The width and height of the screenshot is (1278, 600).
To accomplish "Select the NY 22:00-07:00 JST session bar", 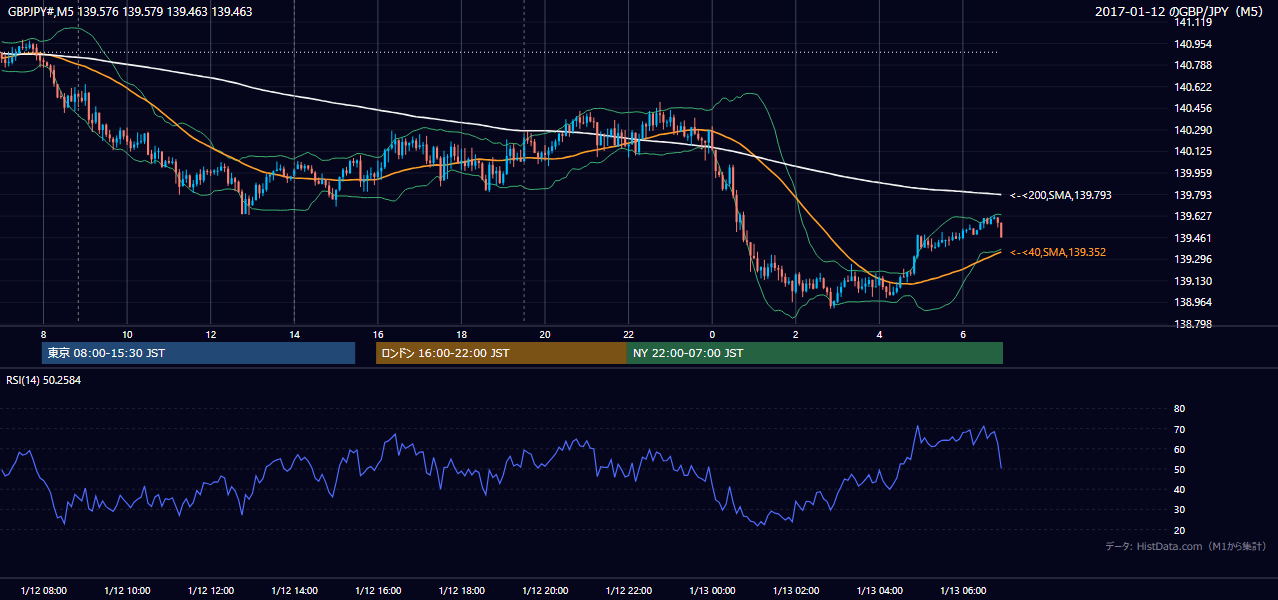I will tap(815, 353).
